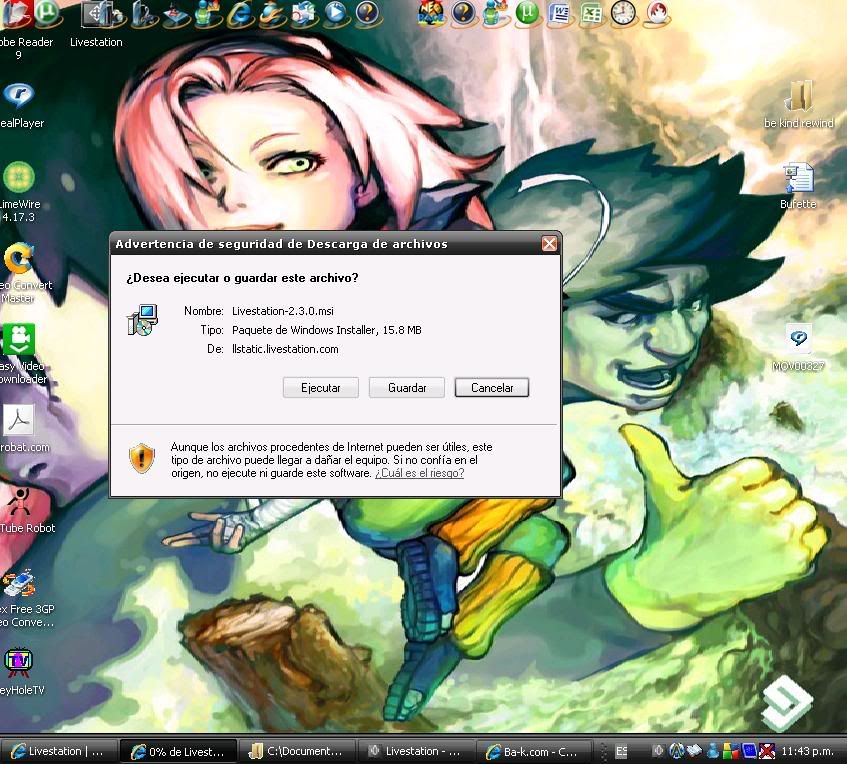The image size is (847, 764).
Task: Open the C:\Document... taskbar window
Action: [x=297, y=751]
